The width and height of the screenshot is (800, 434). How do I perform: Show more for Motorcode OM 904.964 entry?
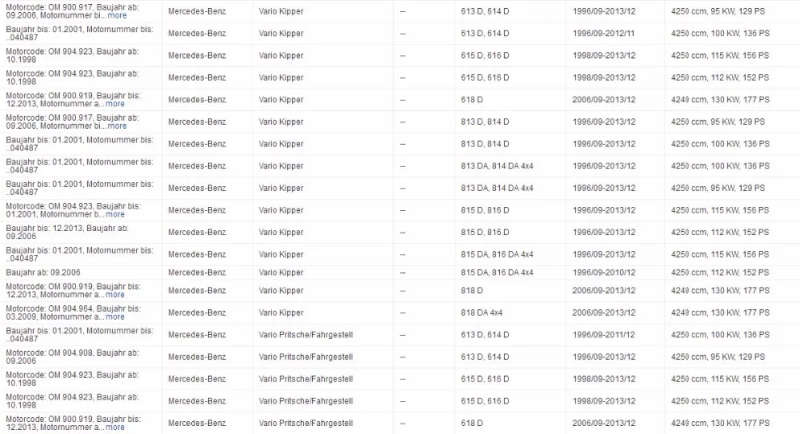[115, 317]
